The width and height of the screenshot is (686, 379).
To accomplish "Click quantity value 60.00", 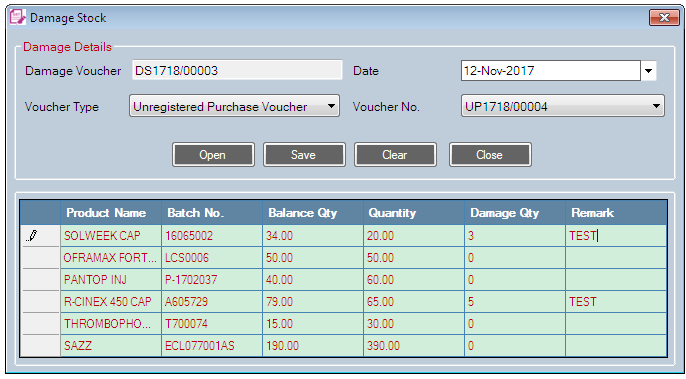I will coord(414,280).
